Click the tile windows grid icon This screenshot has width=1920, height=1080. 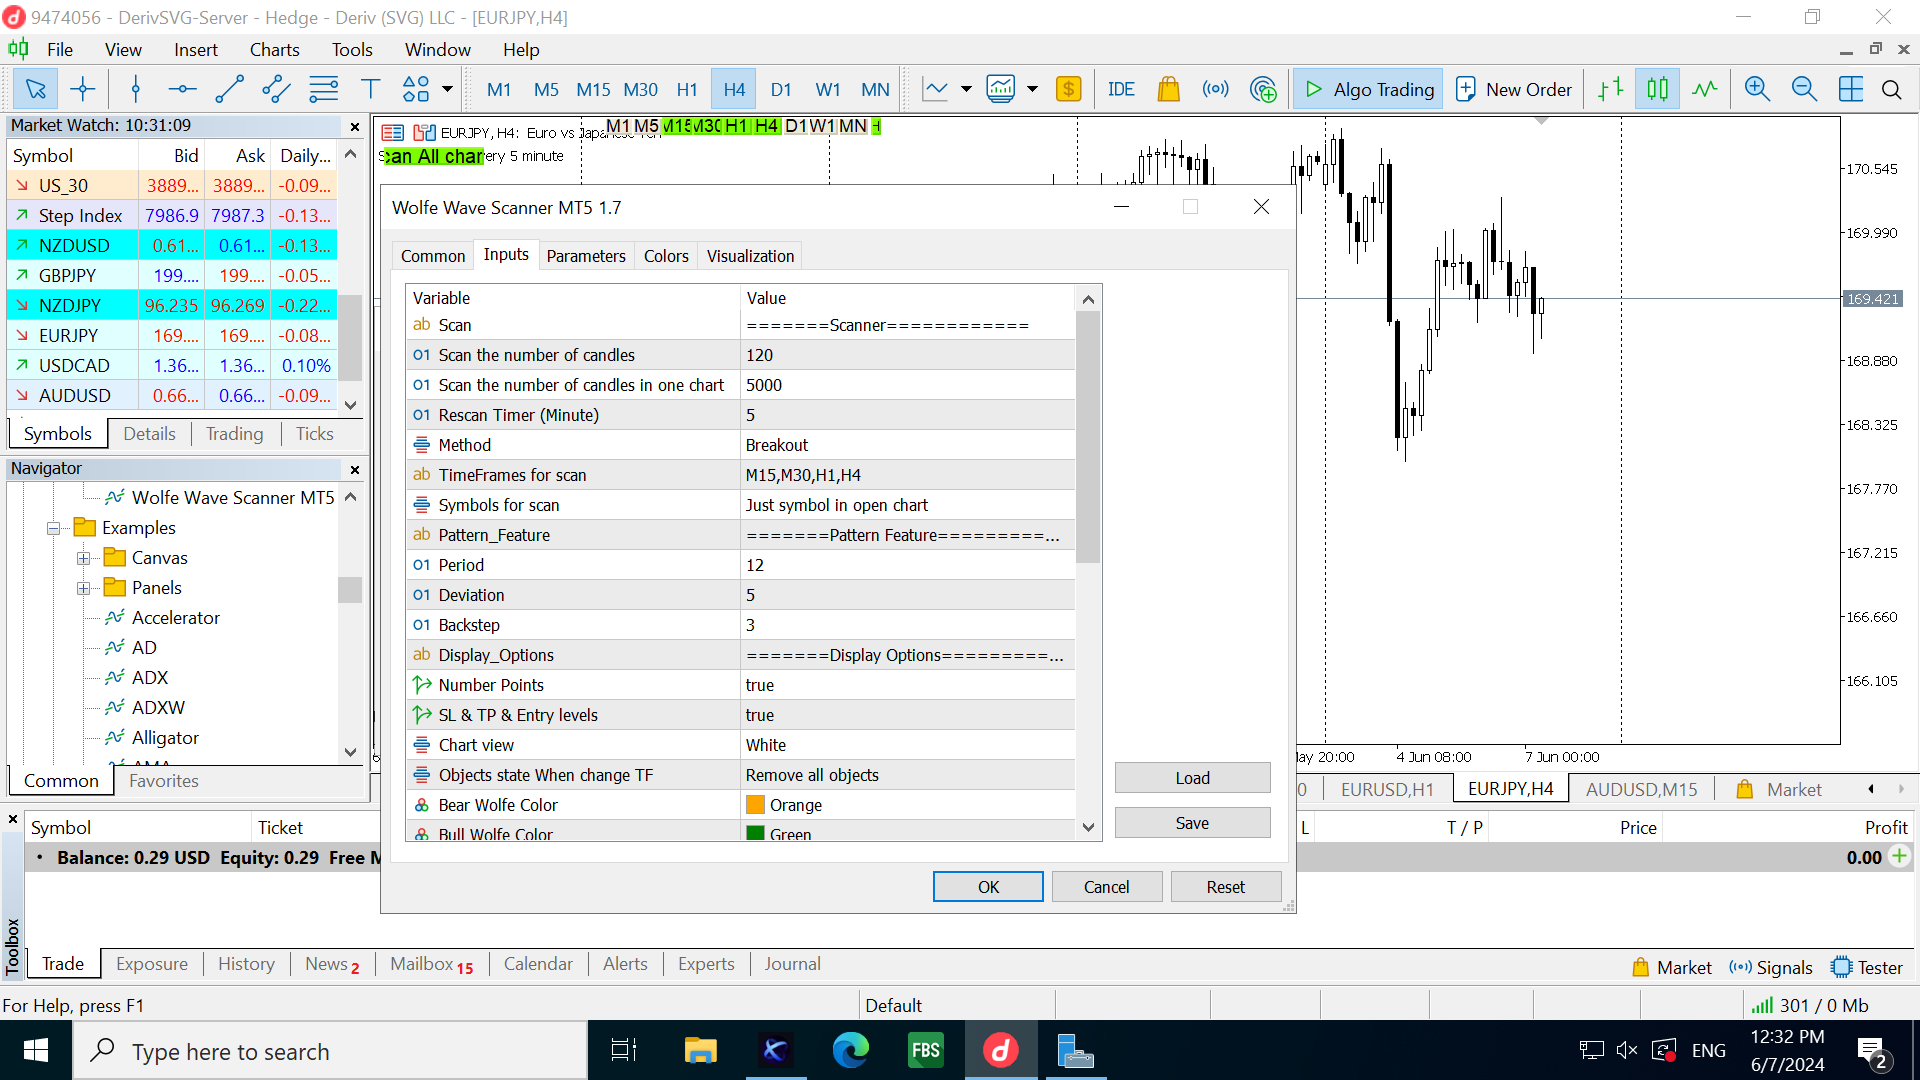pos(1851,90)
